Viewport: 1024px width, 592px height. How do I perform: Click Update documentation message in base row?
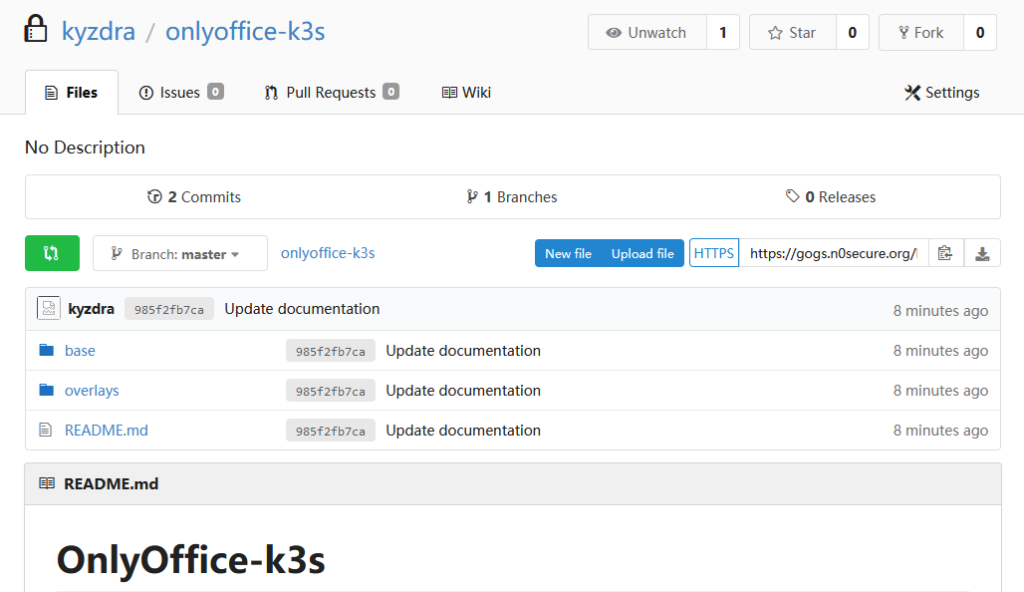click(x=463, y=351)
